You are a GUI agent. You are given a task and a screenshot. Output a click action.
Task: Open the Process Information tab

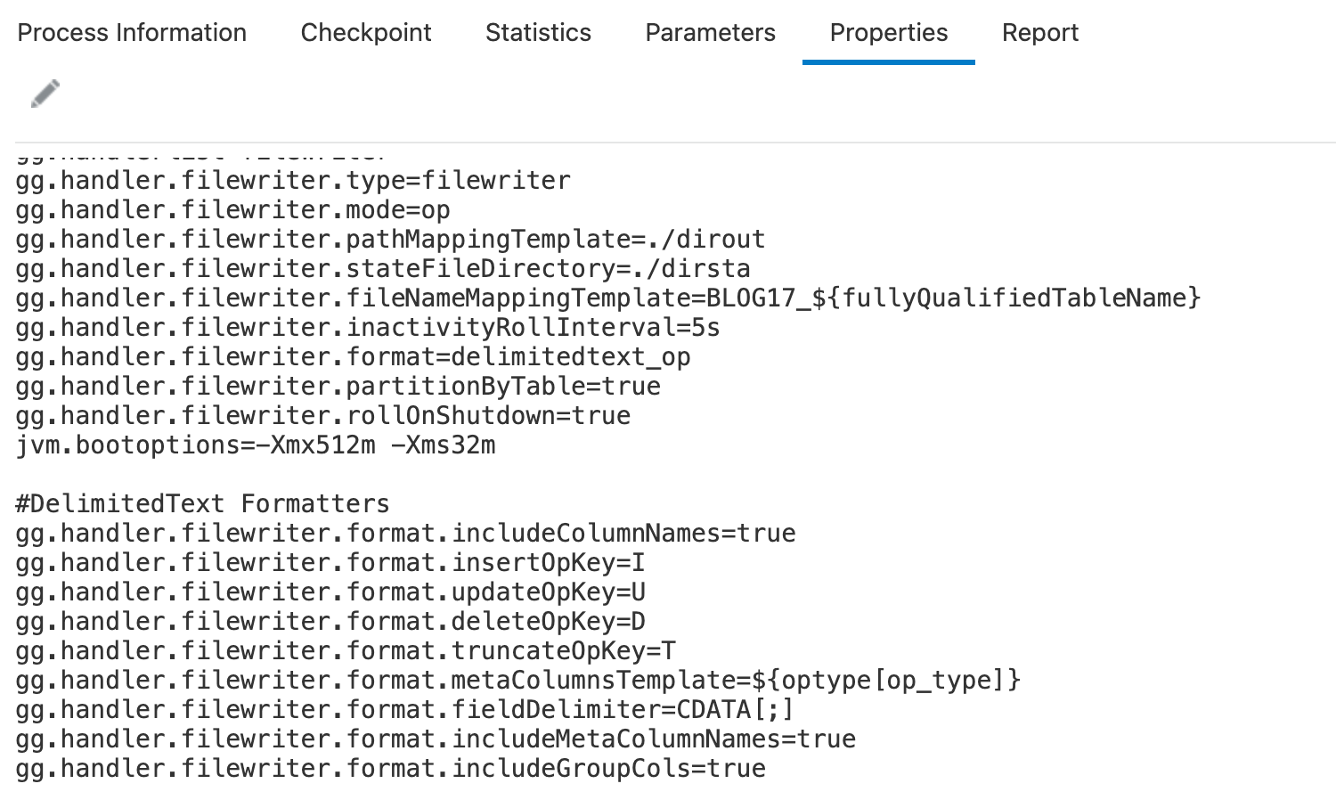click(132, 33)
